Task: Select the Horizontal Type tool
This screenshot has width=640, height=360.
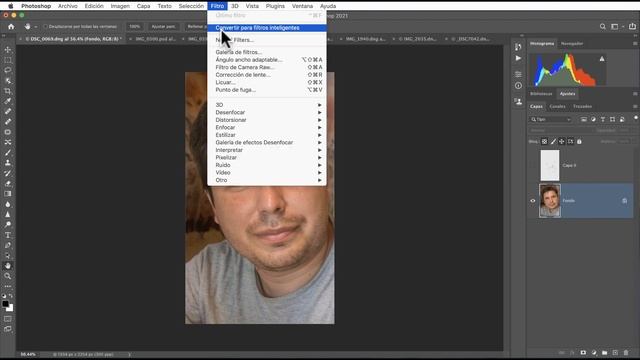Action: (x=8, y=235)
